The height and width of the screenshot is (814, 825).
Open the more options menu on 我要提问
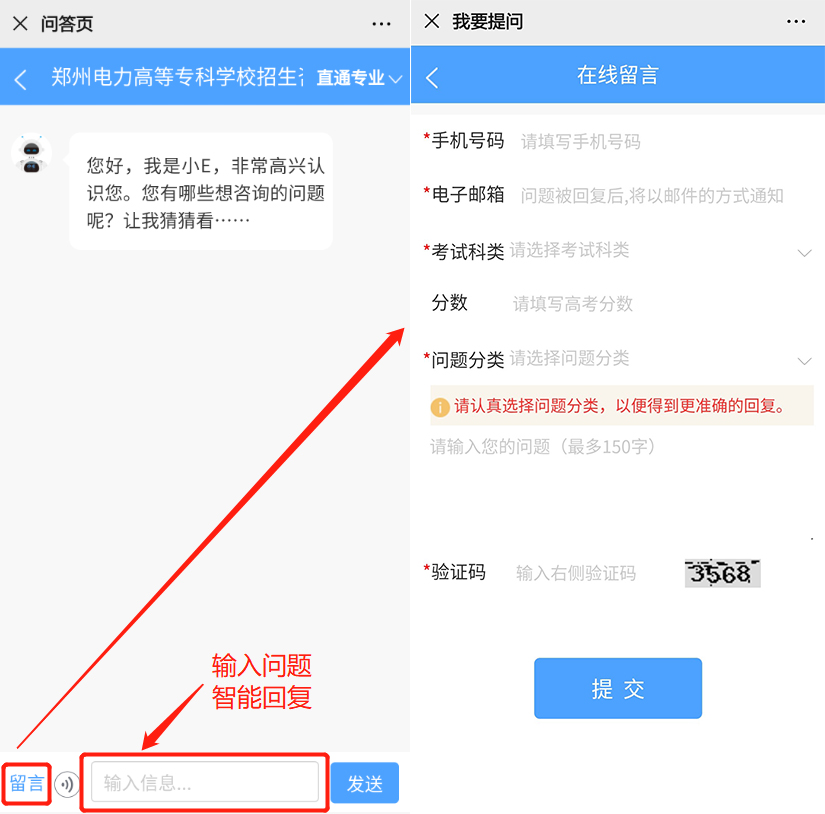[x=796, y=22]
